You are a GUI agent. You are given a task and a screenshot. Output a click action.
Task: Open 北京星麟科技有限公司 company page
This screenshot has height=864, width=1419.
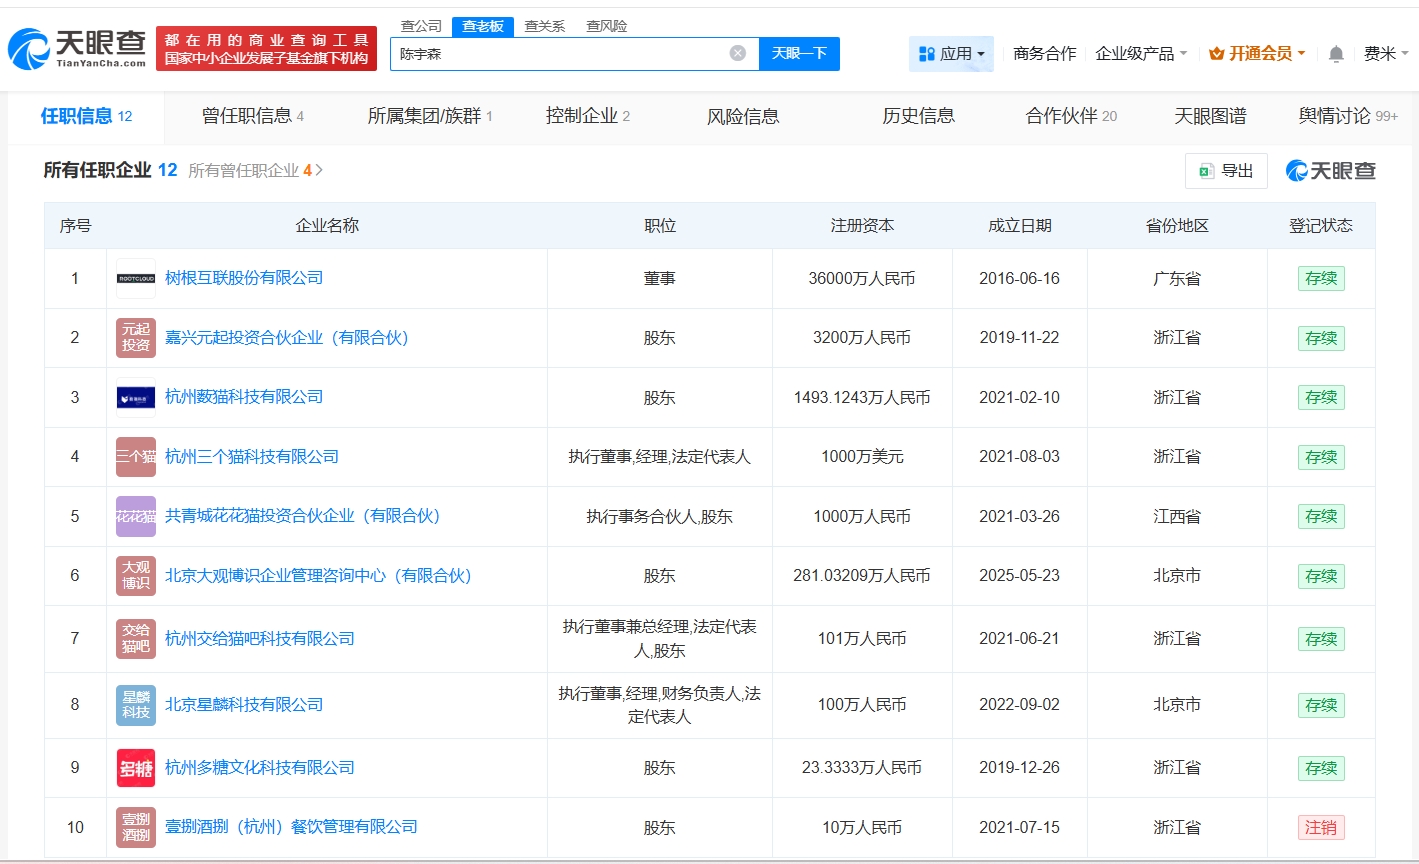tap(244, 705)
